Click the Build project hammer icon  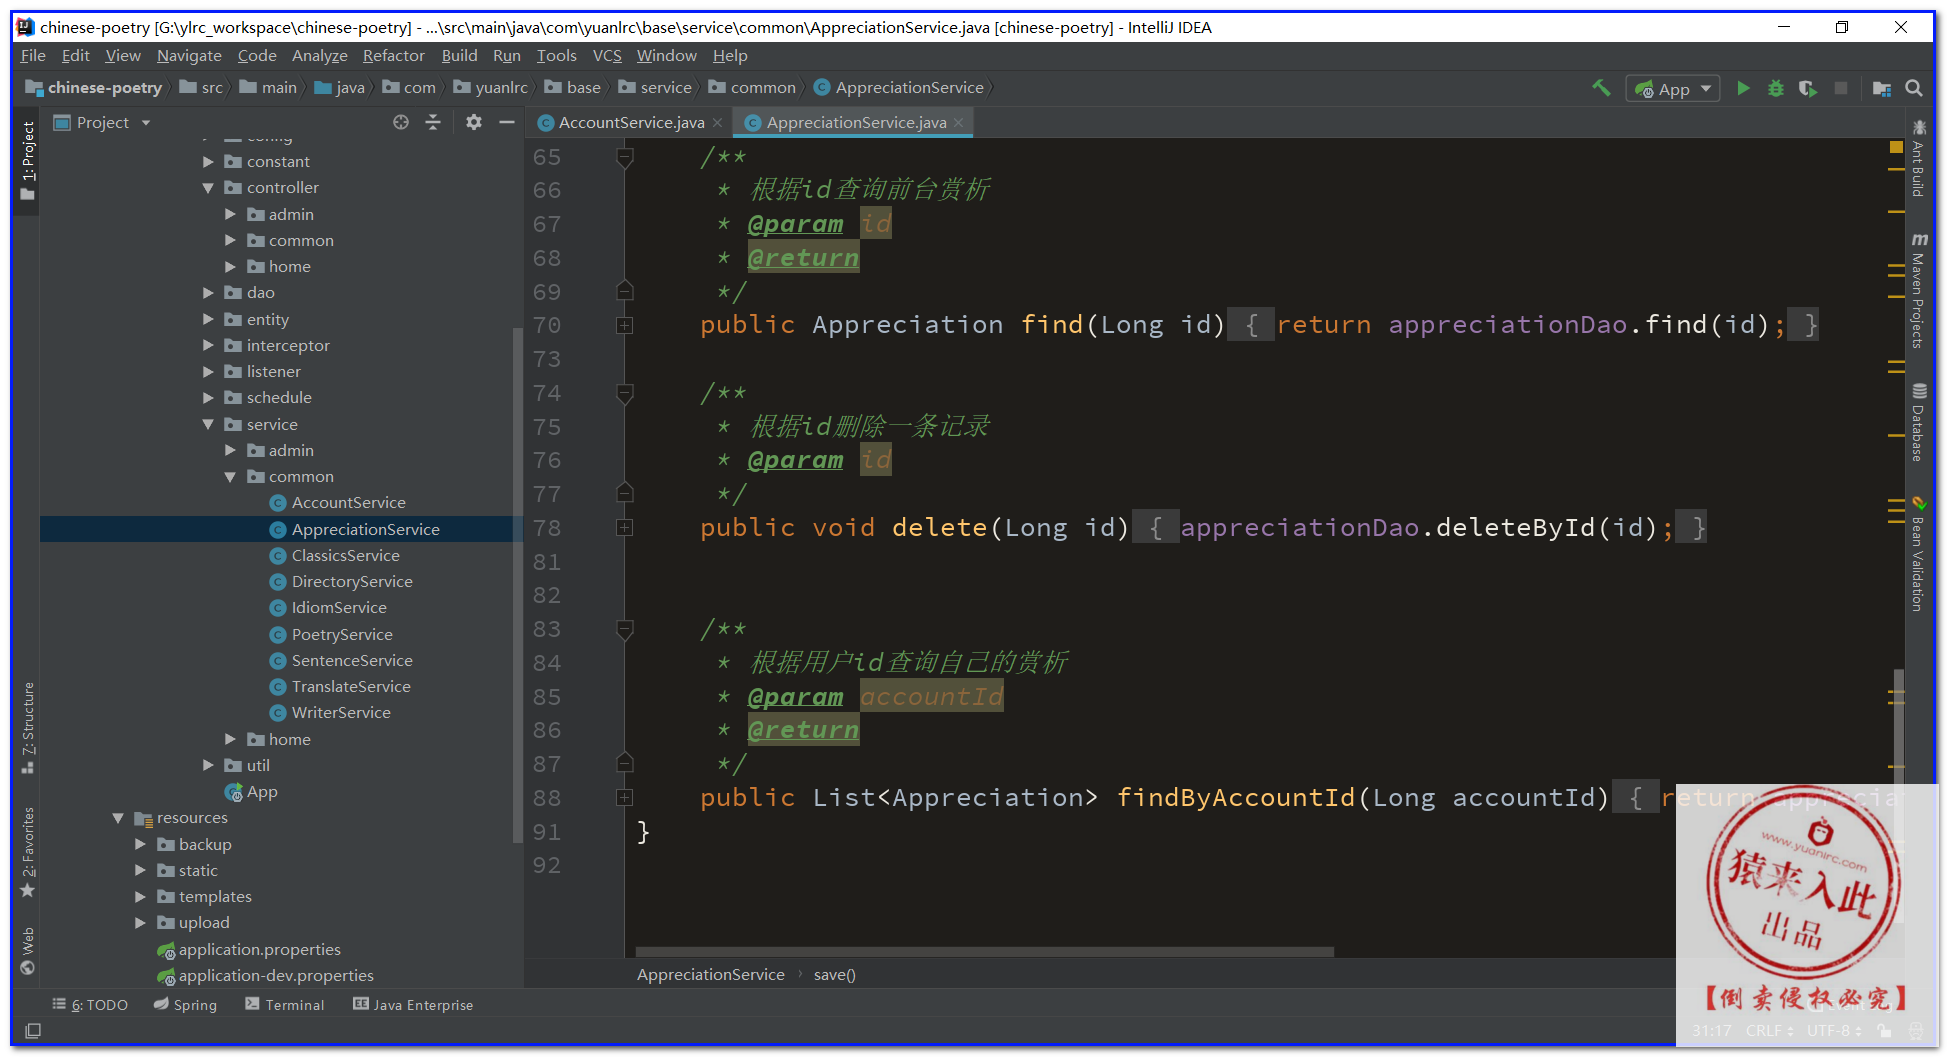tap(1601, 88)
